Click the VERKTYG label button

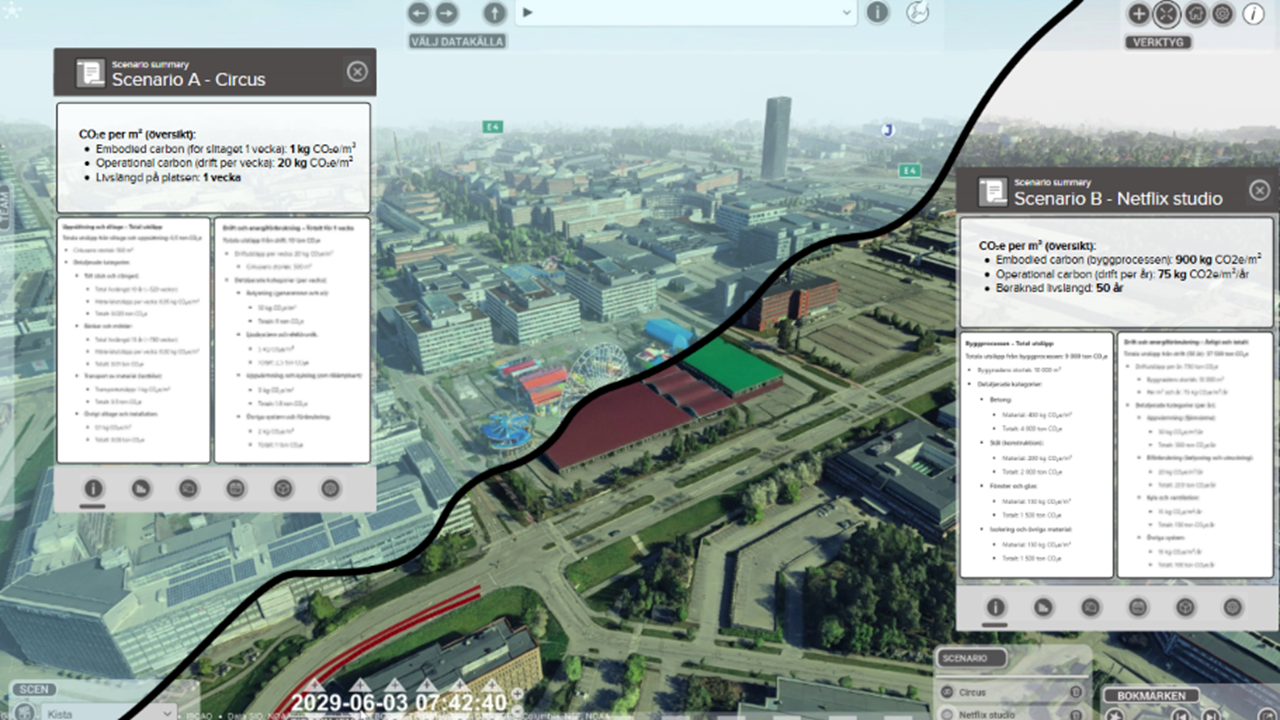point(1158,43)
